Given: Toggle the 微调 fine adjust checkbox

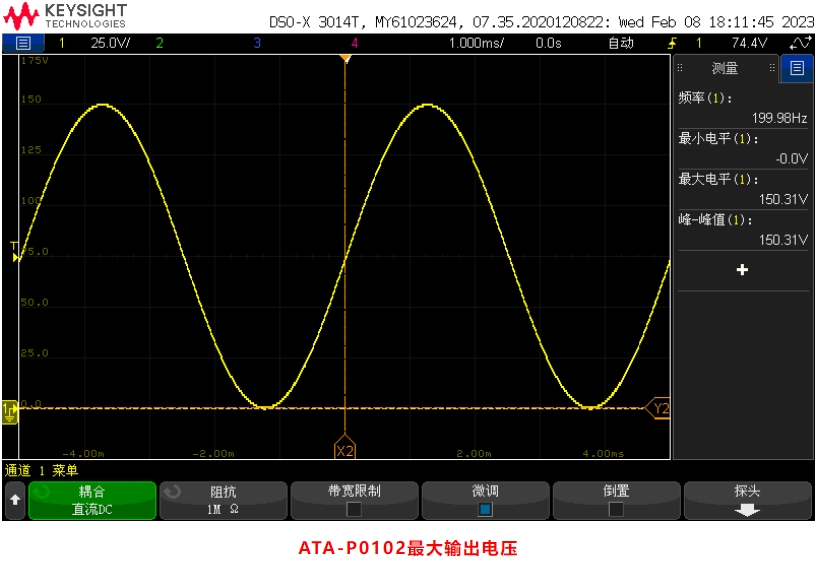Looking at the screenshot, I should pos(485,509).
